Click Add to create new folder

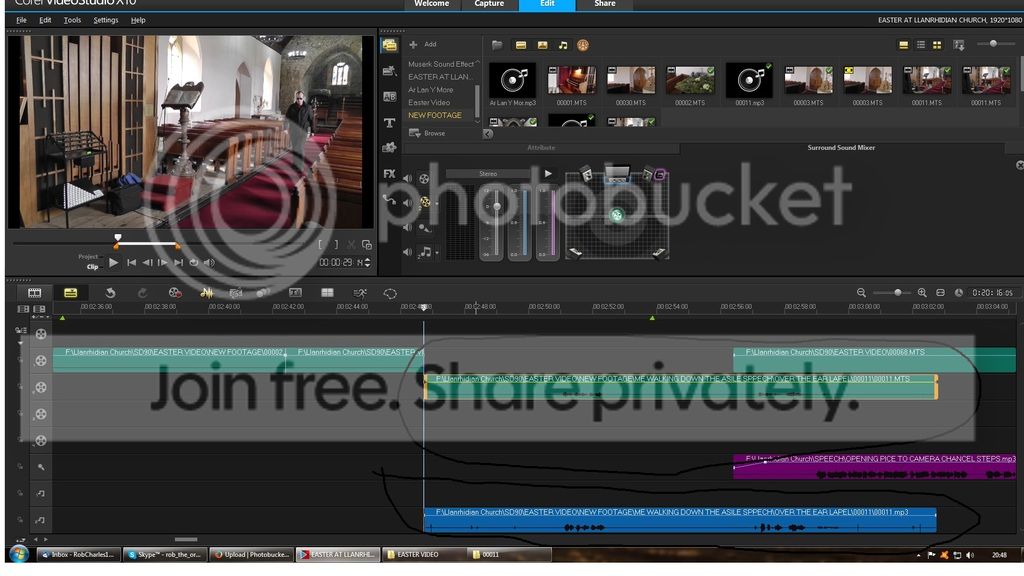click(423, 45)
